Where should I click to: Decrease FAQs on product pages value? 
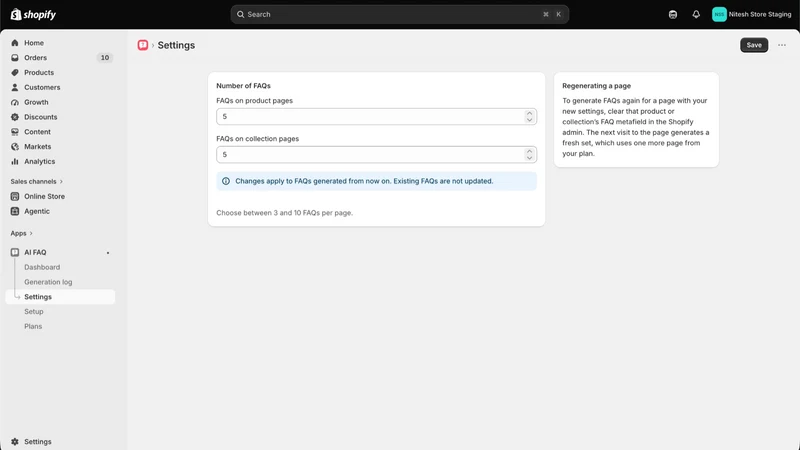(x=529, y=120)
